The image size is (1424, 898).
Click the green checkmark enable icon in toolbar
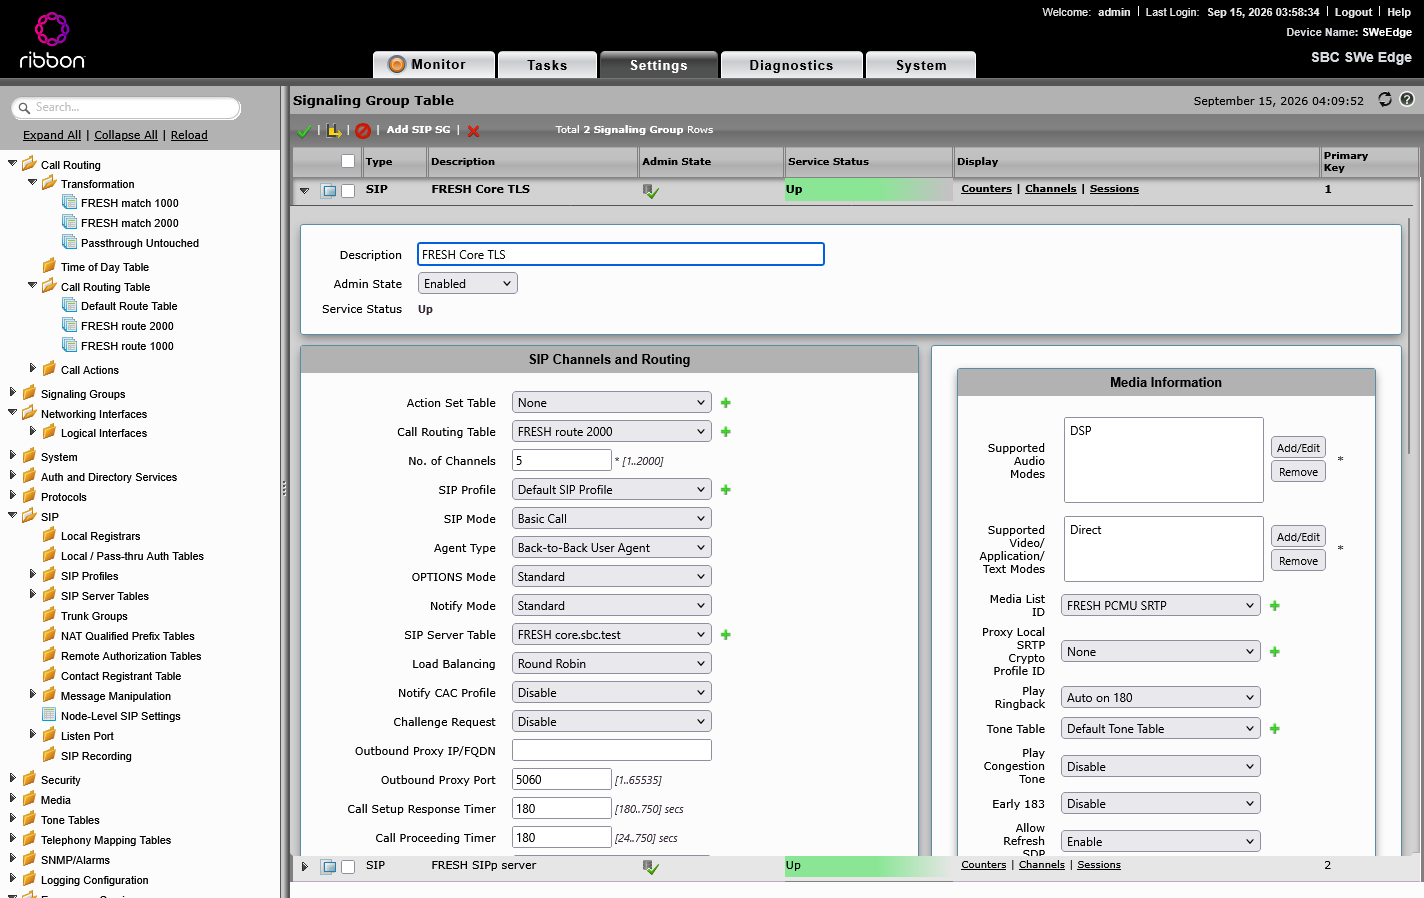[304, 131]
